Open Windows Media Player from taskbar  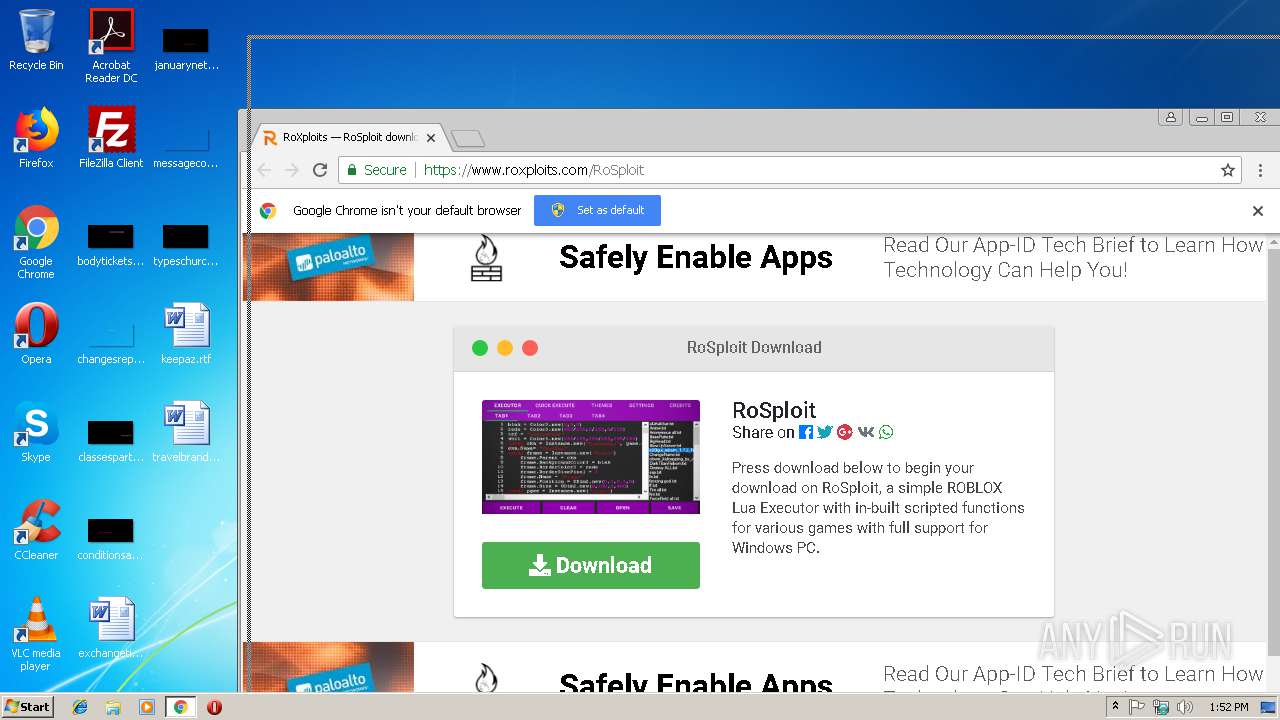147,707
